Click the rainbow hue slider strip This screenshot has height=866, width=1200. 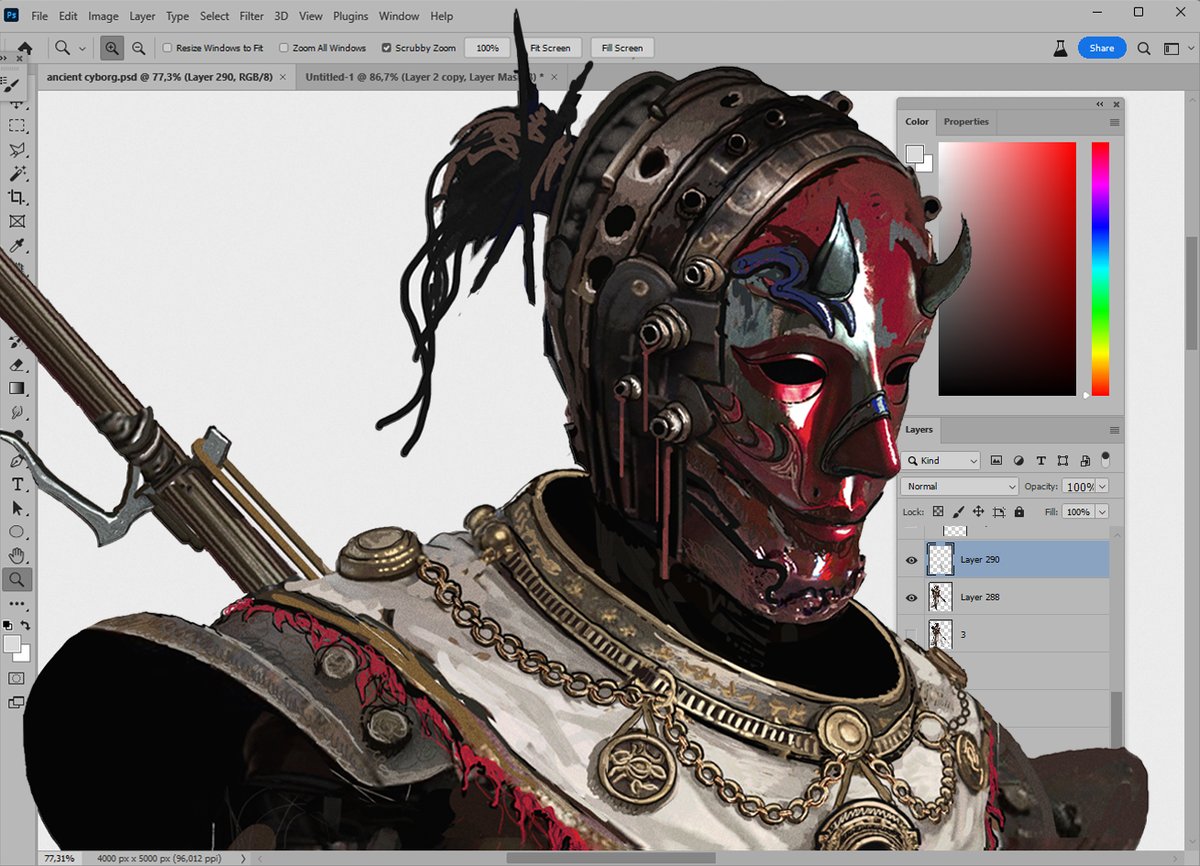(1100, 268)
